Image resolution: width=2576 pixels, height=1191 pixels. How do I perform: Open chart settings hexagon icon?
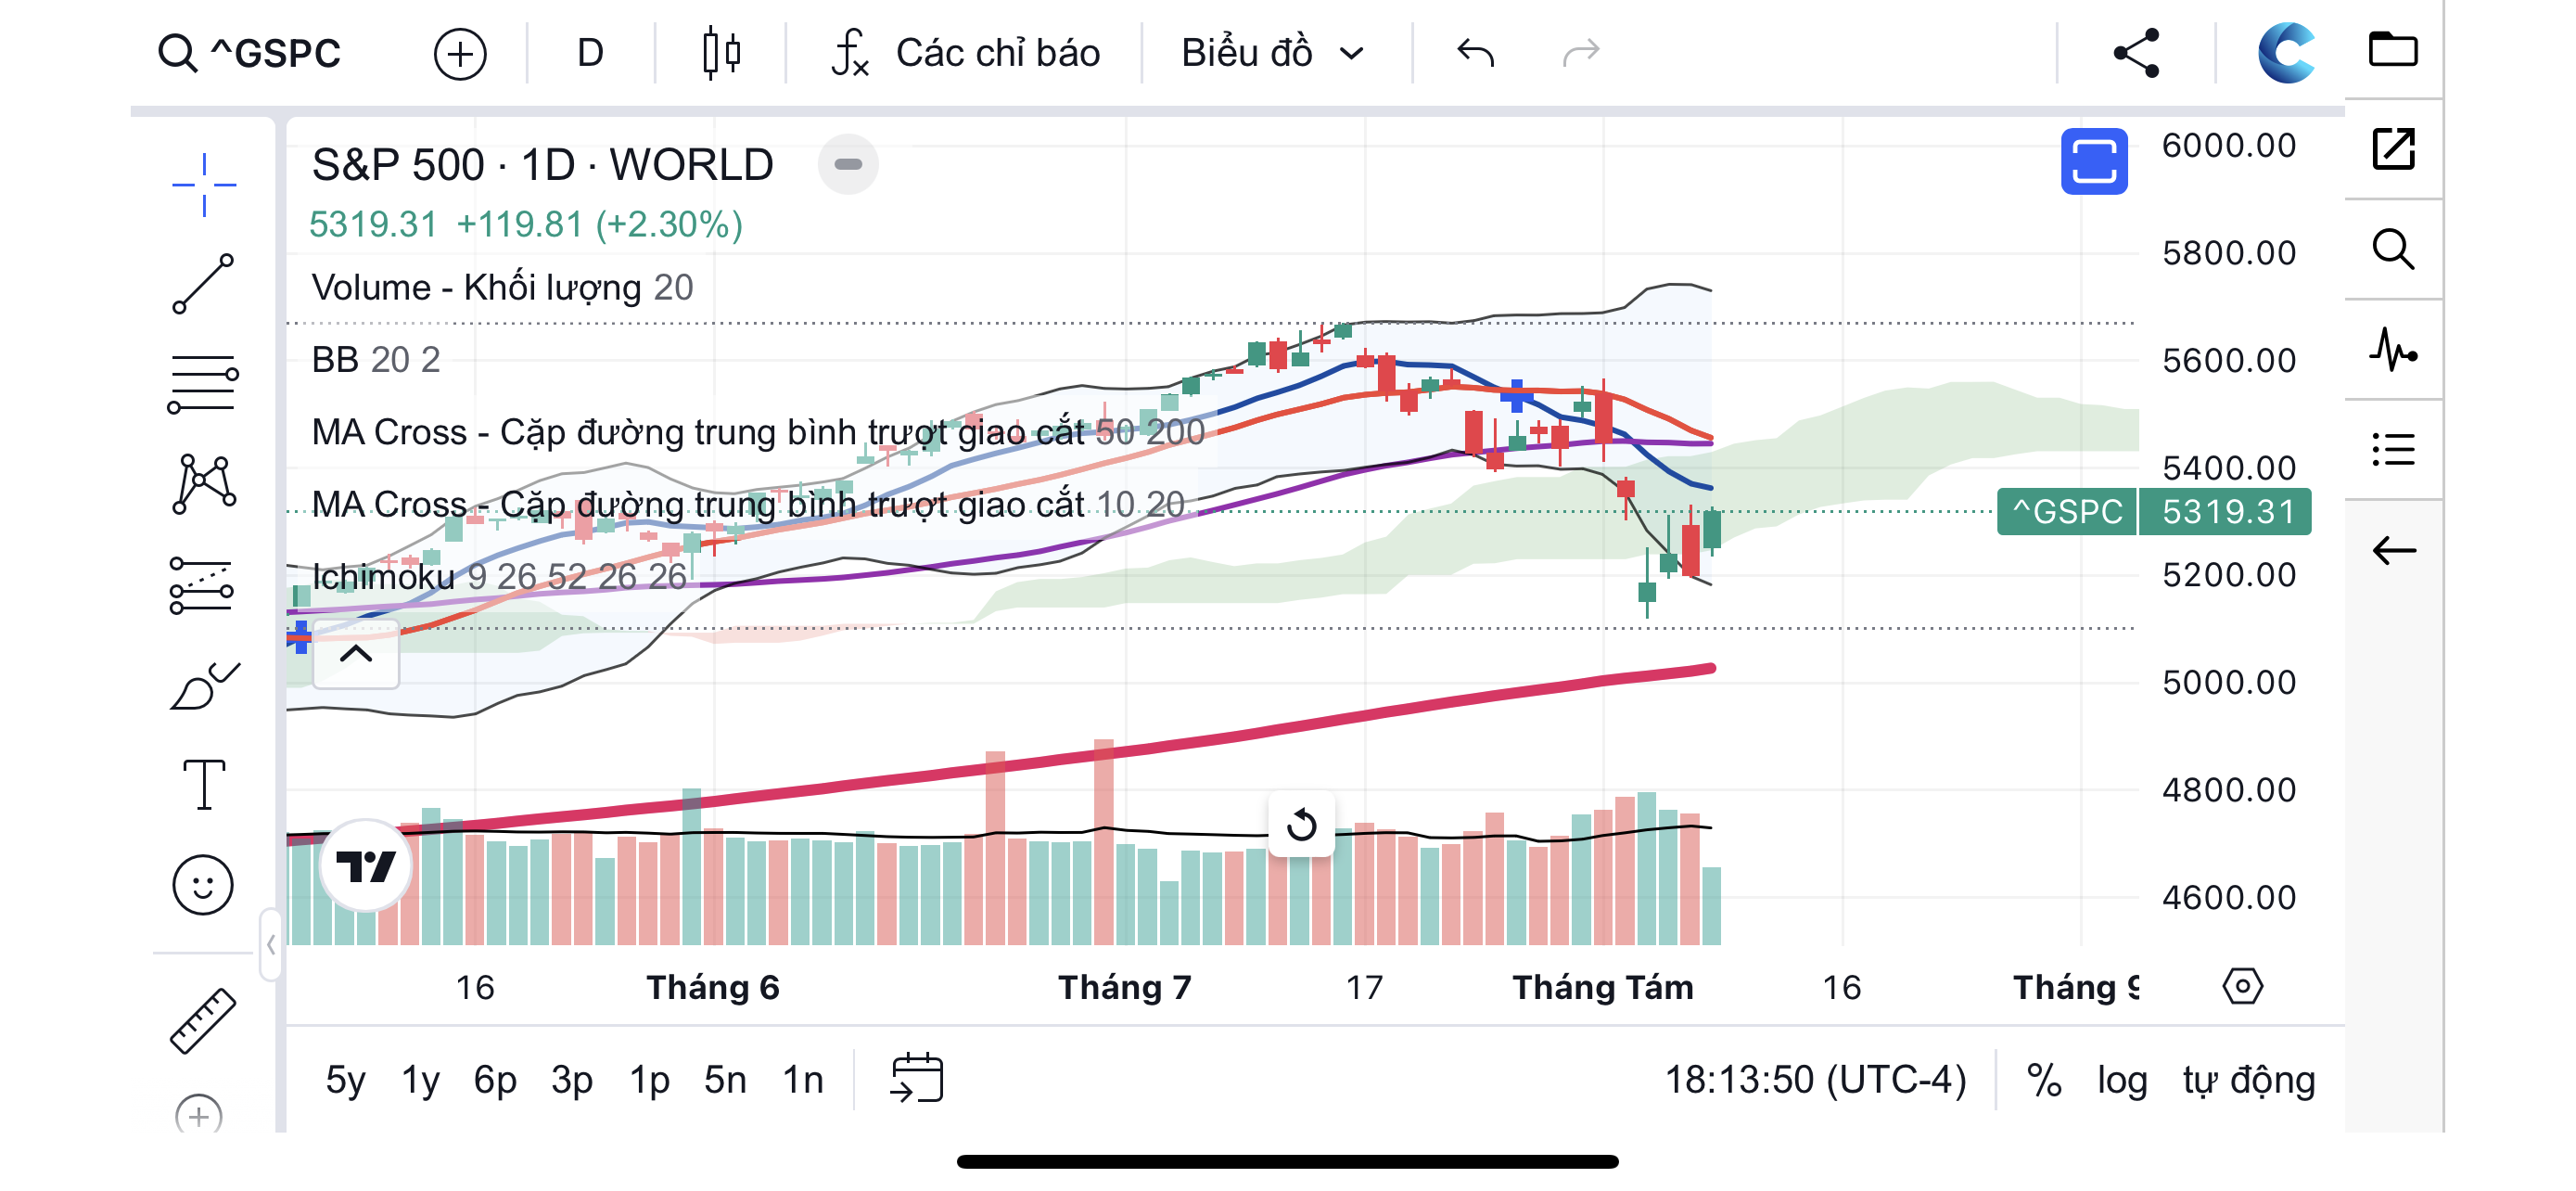(2243, 987)
